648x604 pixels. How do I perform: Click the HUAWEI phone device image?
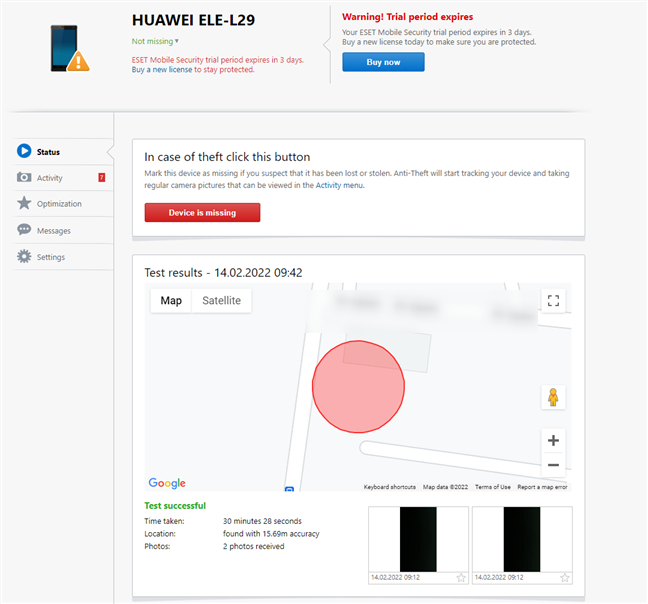click(x=69, y=48)
